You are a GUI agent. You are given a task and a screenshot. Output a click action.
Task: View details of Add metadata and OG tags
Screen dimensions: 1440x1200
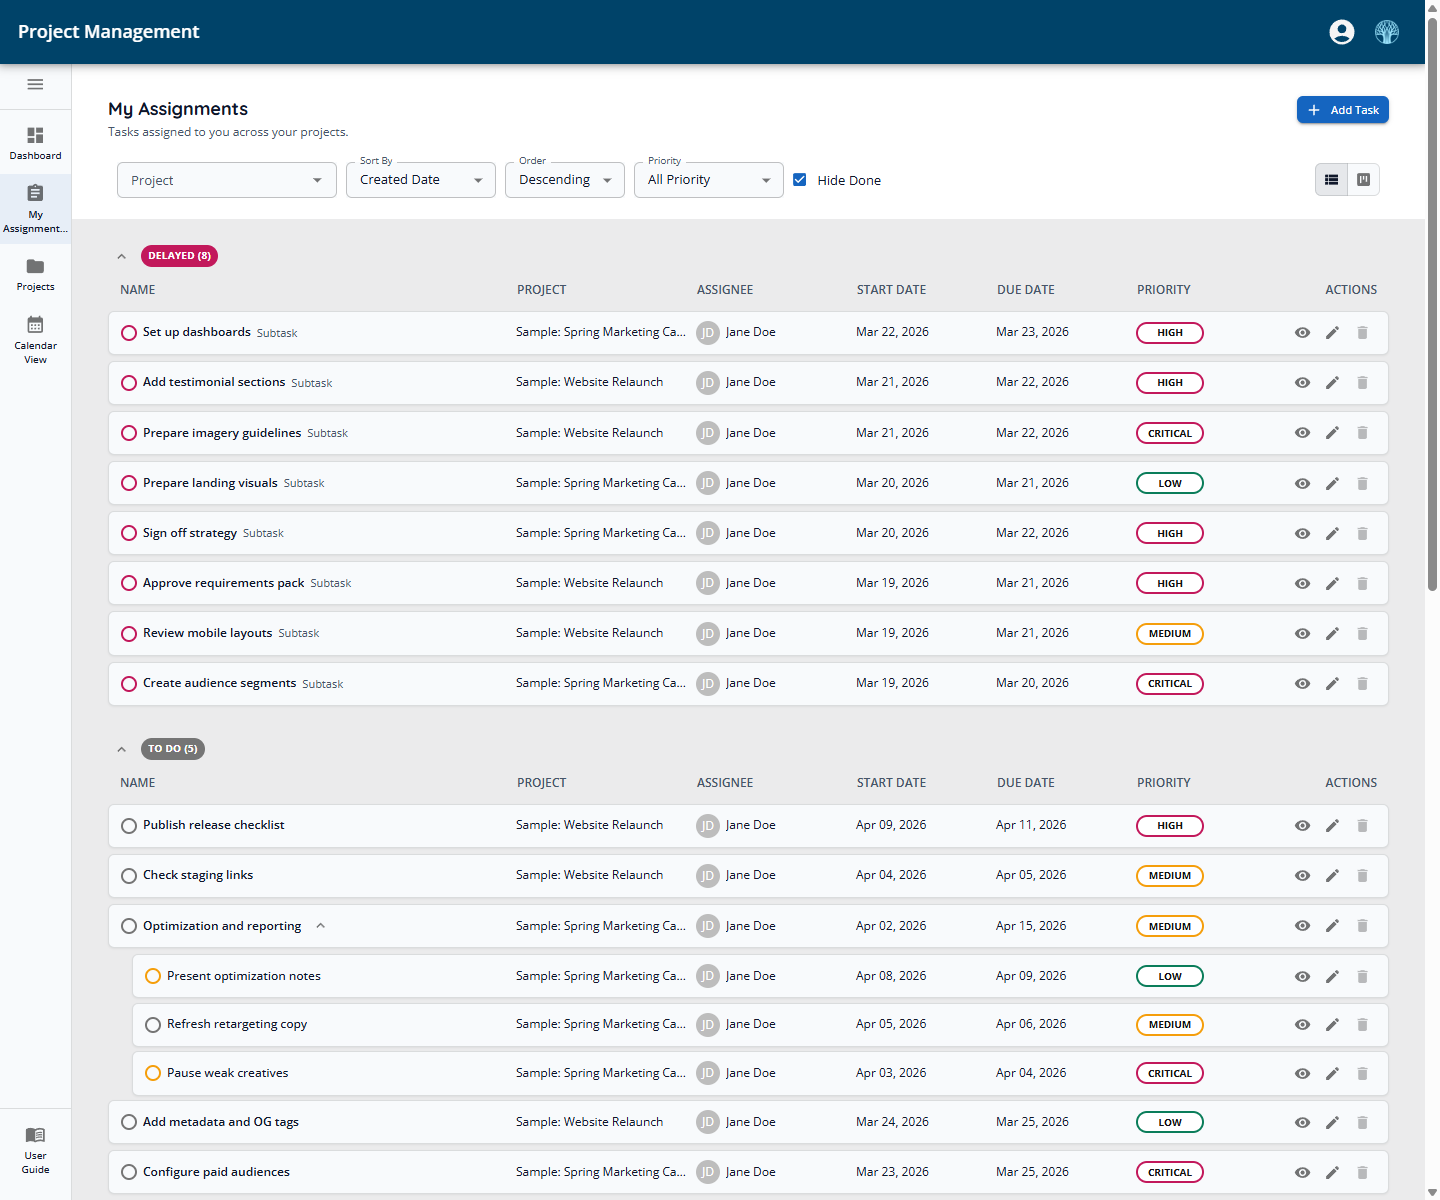pyautogui.click(x=1302, y=1123)
